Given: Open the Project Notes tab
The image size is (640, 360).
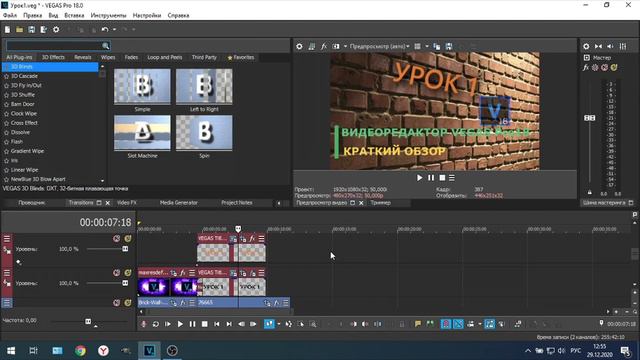Looking at the screenshot, I should [237, 203].
